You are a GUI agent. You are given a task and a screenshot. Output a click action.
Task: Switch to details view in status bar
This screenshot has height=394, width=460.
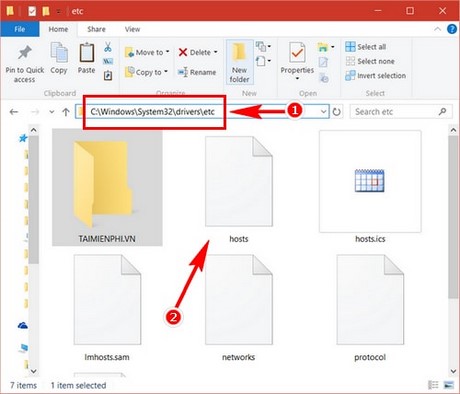(433, 385)
